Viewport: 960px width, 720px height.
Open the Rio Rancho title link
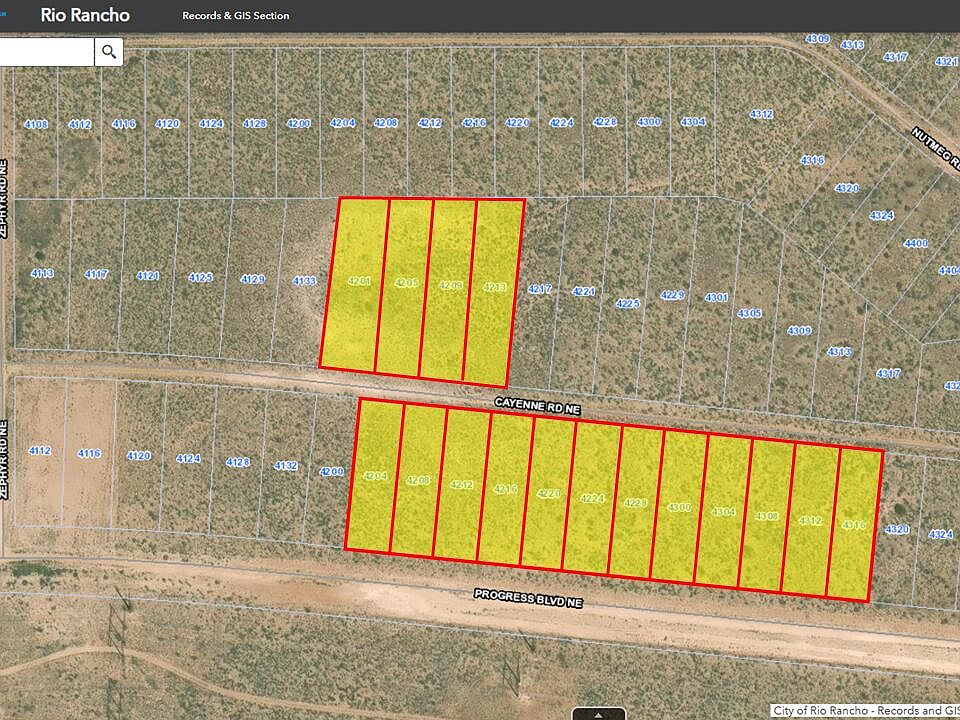pos(85,15)
